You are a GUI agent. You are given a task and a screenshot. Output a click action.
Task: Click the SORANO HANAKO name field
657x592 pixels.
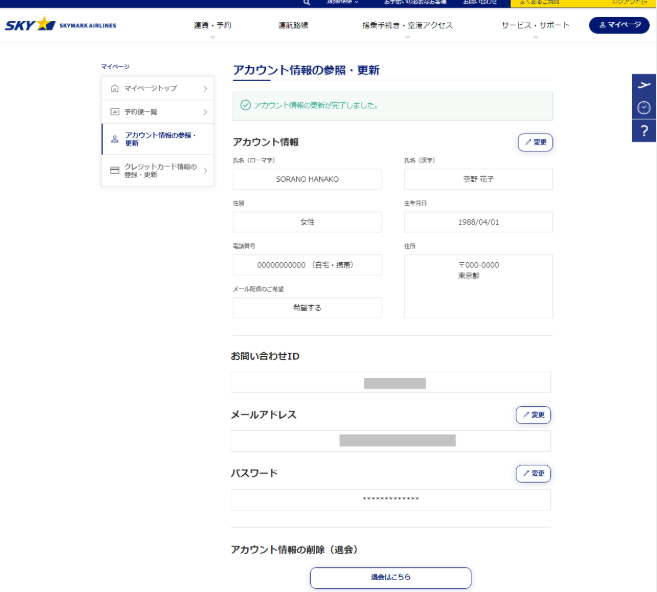[x=307, y=179]
